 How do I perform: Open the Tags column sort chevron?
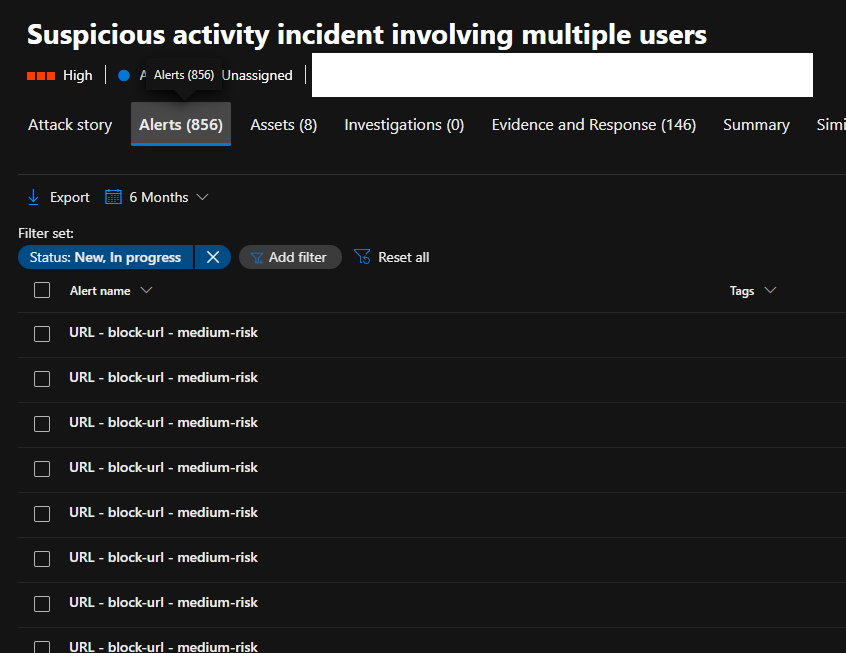click(x=770, y=290)
